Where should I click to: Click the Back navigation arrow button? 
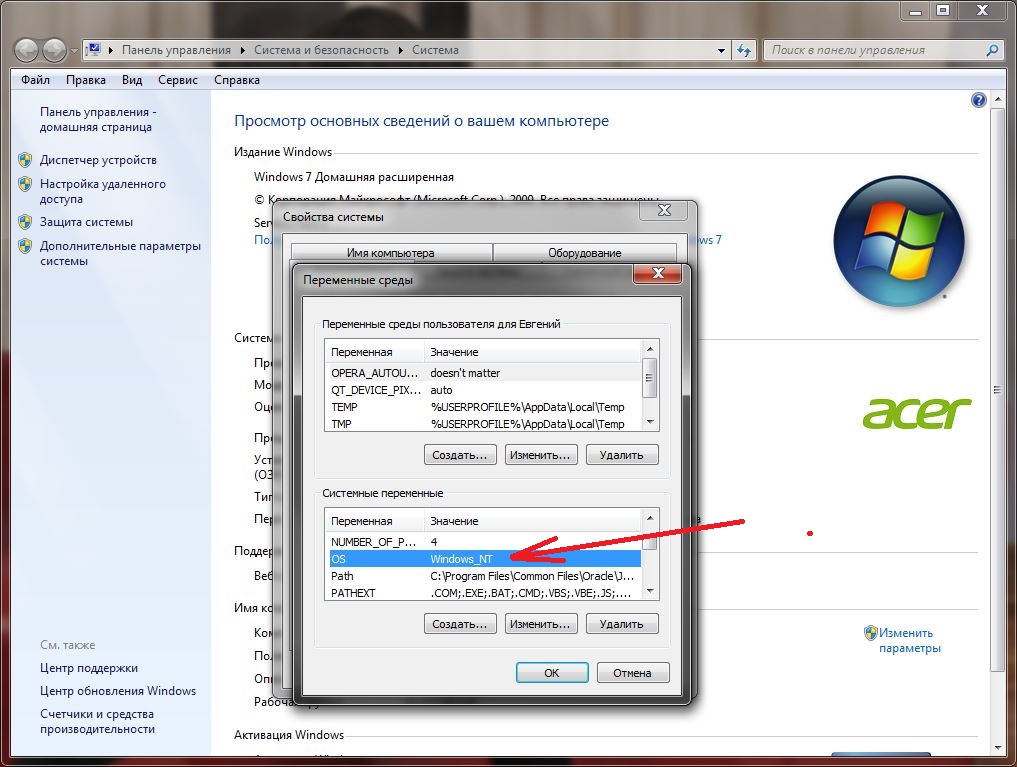(27, 50)
